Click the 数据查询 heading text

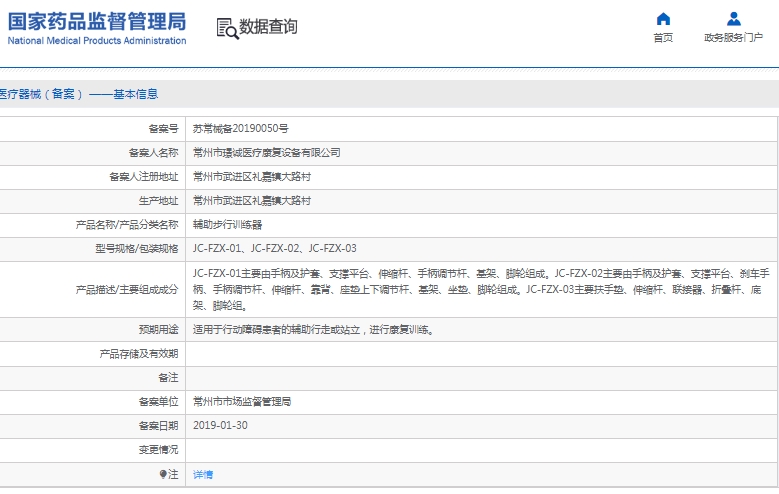point(268,27)
